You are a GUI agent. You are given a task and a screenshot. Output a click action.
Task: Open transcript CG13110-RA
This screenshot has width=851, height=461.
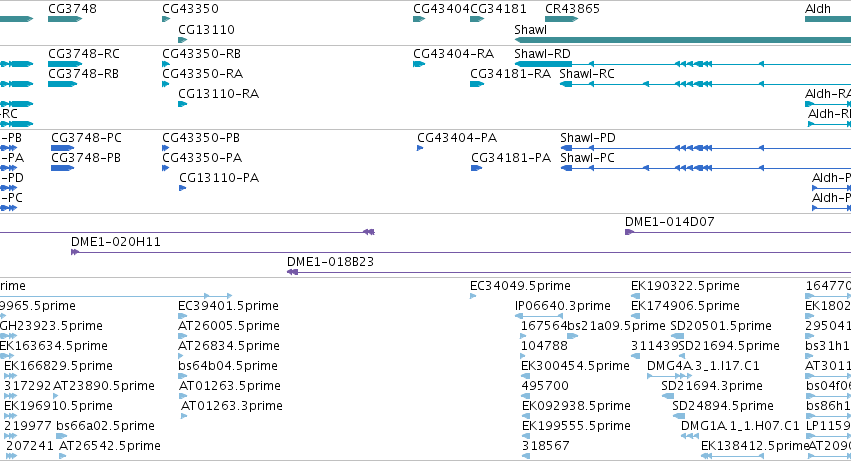pyautogui.click(x=218, y=94)
